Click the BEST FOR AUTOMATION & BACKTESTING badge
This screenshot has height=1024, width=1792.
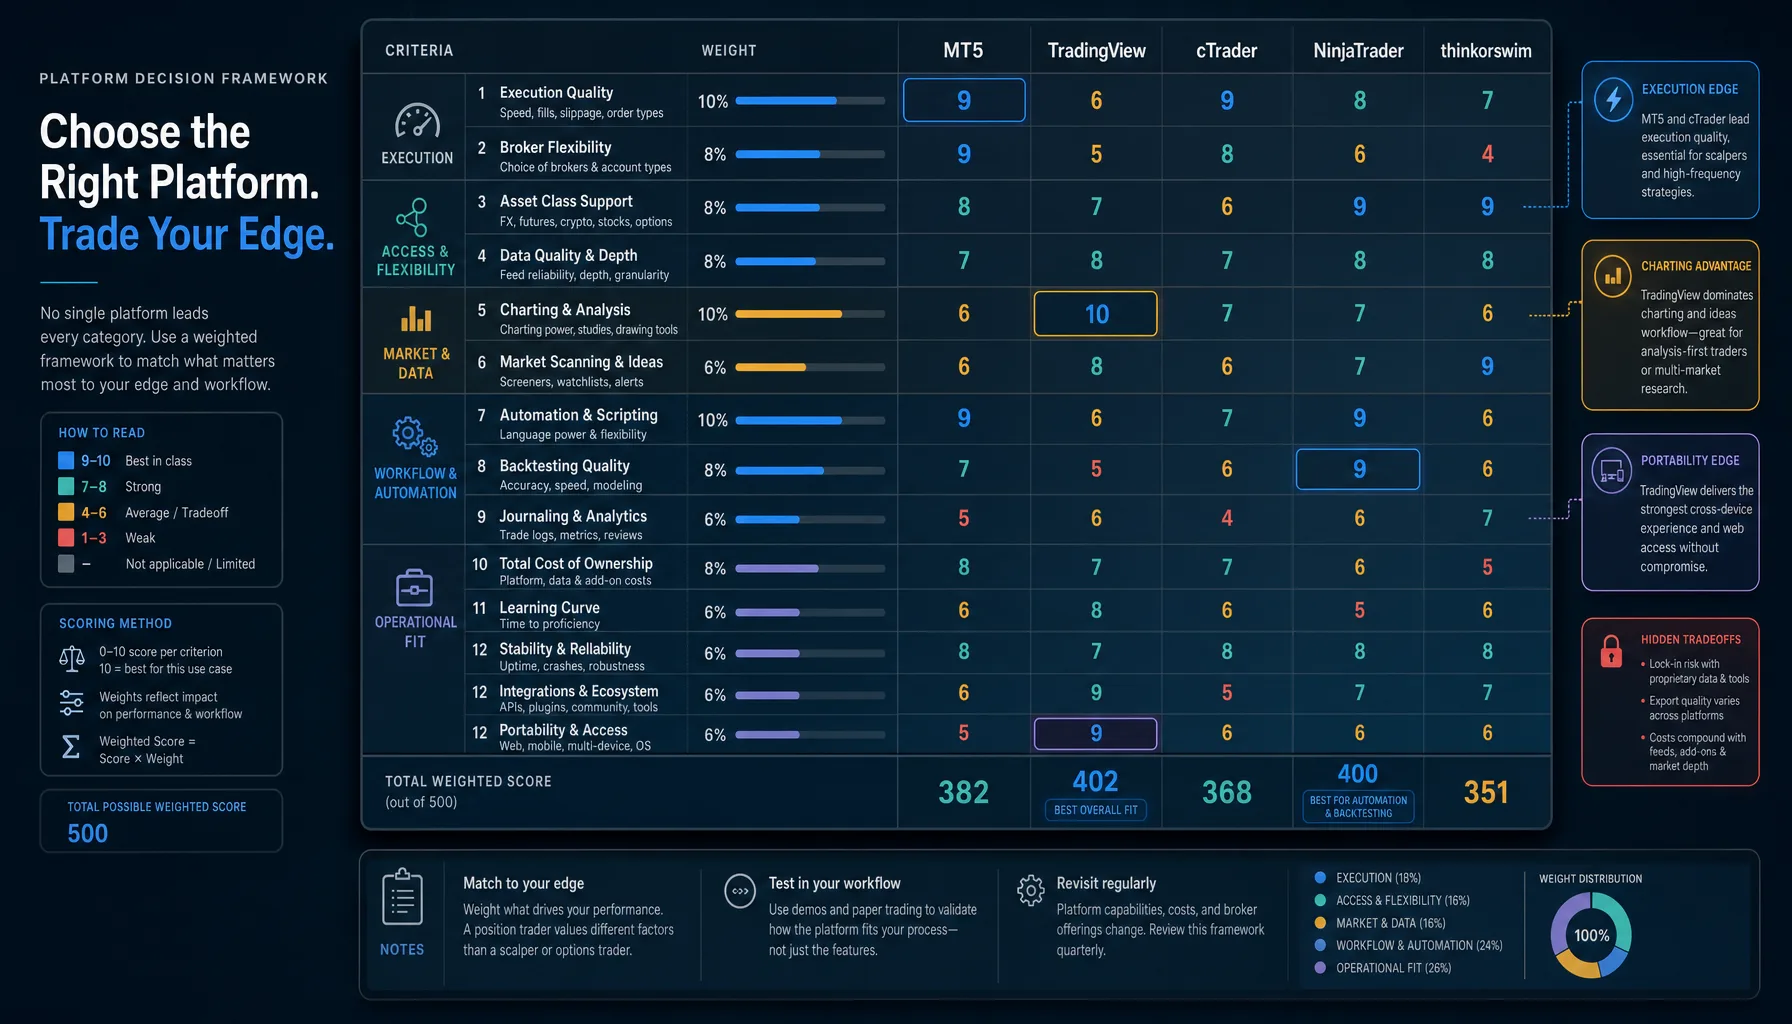1358,806
